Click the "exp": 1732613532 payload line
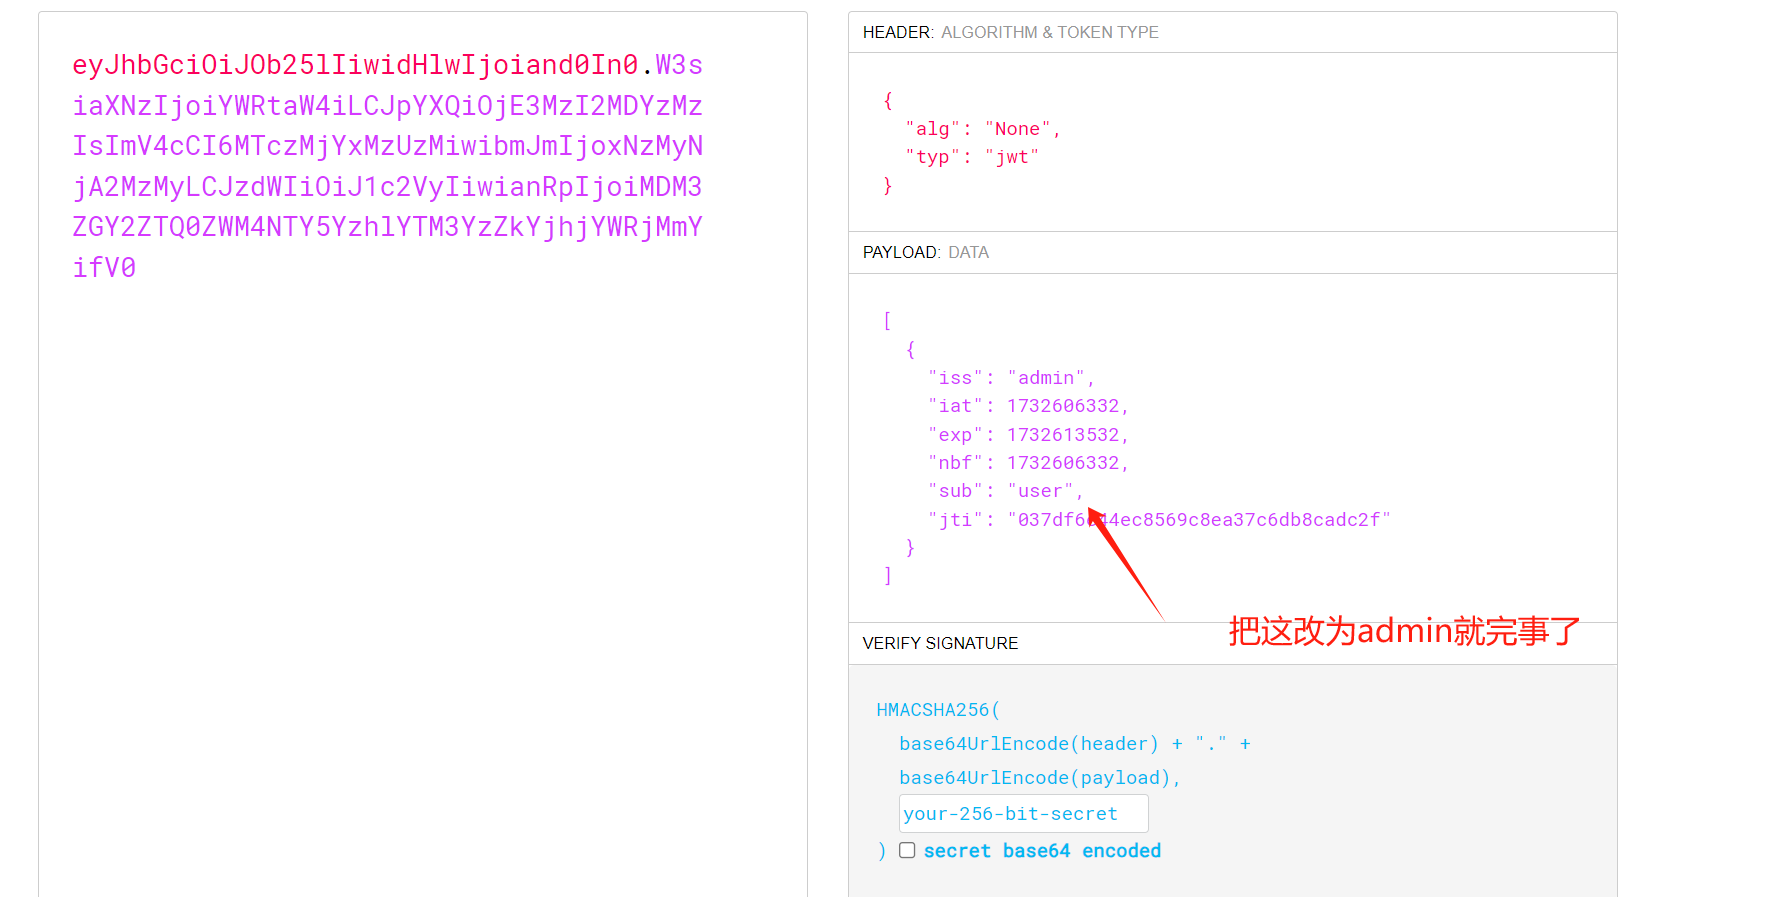Image resolution: width=1791 pixels, height=897 pixels. (1028, 435)
